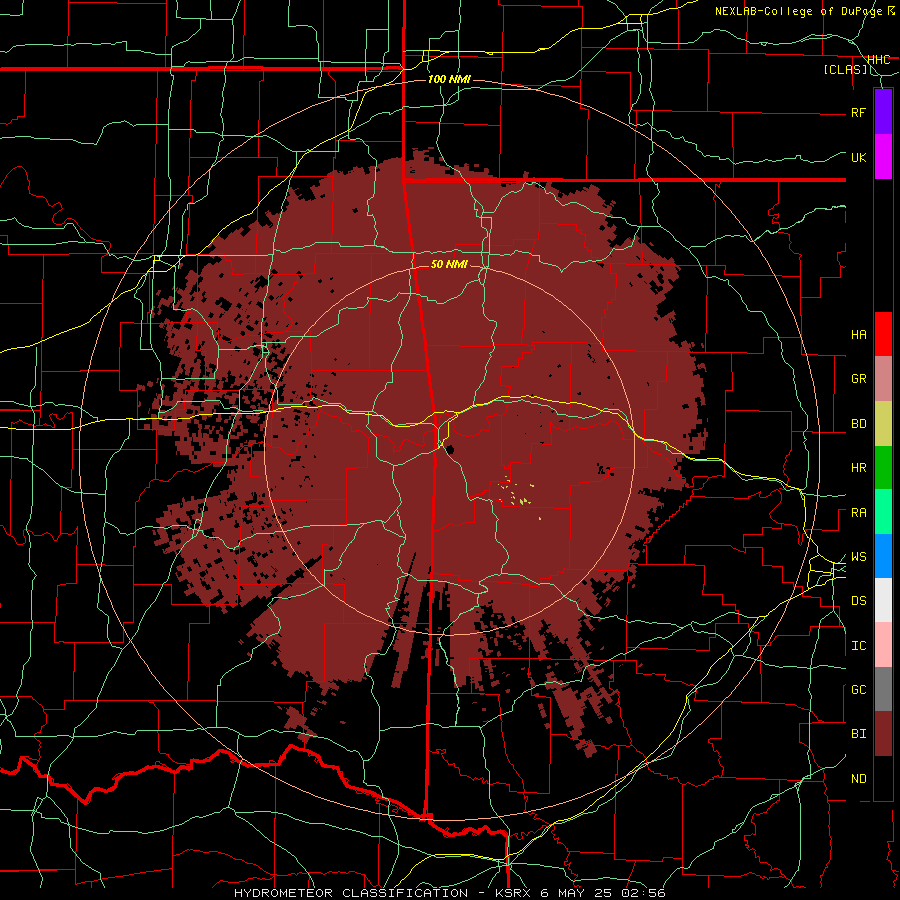Screen dimensions: 900x900
Task: Click the DS legend label
Action: pyautogui.click(x=858, y=601)
